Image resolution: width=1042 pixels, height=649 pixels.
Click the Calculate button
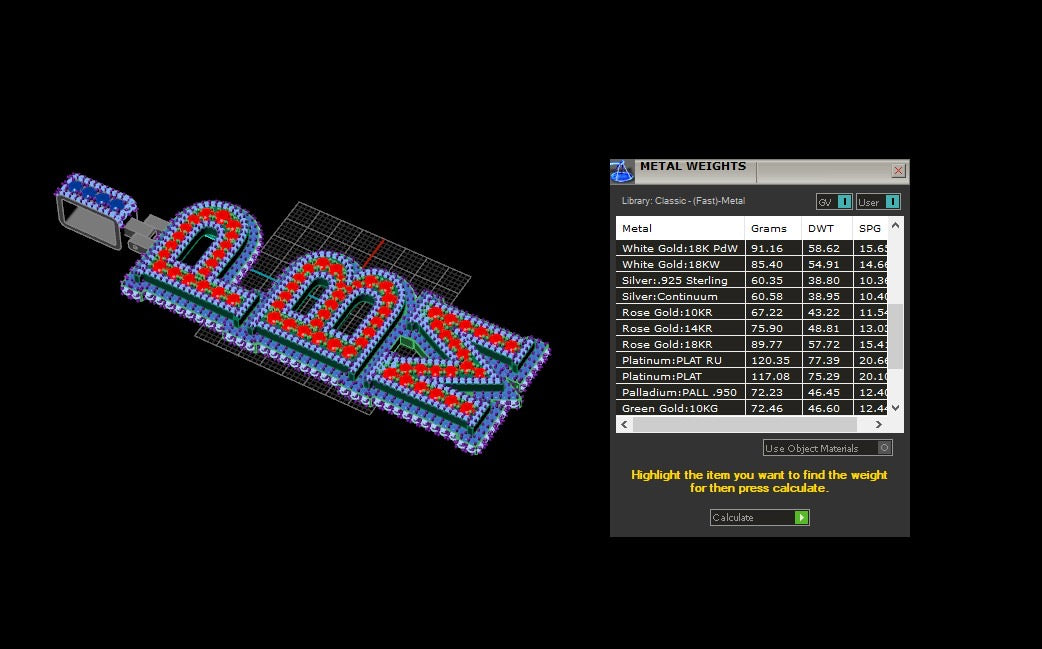[760, 517]
